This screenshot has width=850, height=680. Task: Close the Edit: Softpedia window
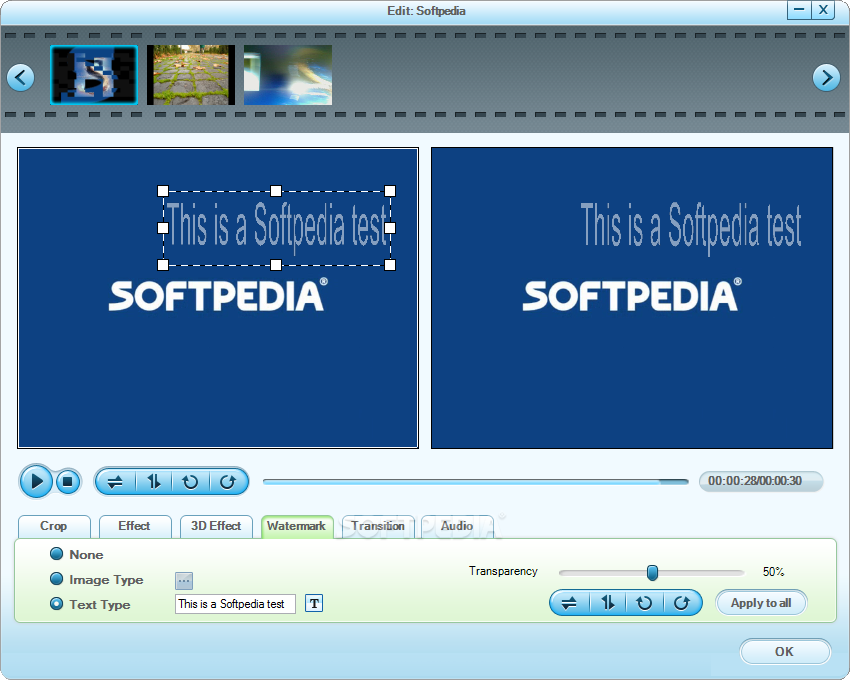[823, 10]
